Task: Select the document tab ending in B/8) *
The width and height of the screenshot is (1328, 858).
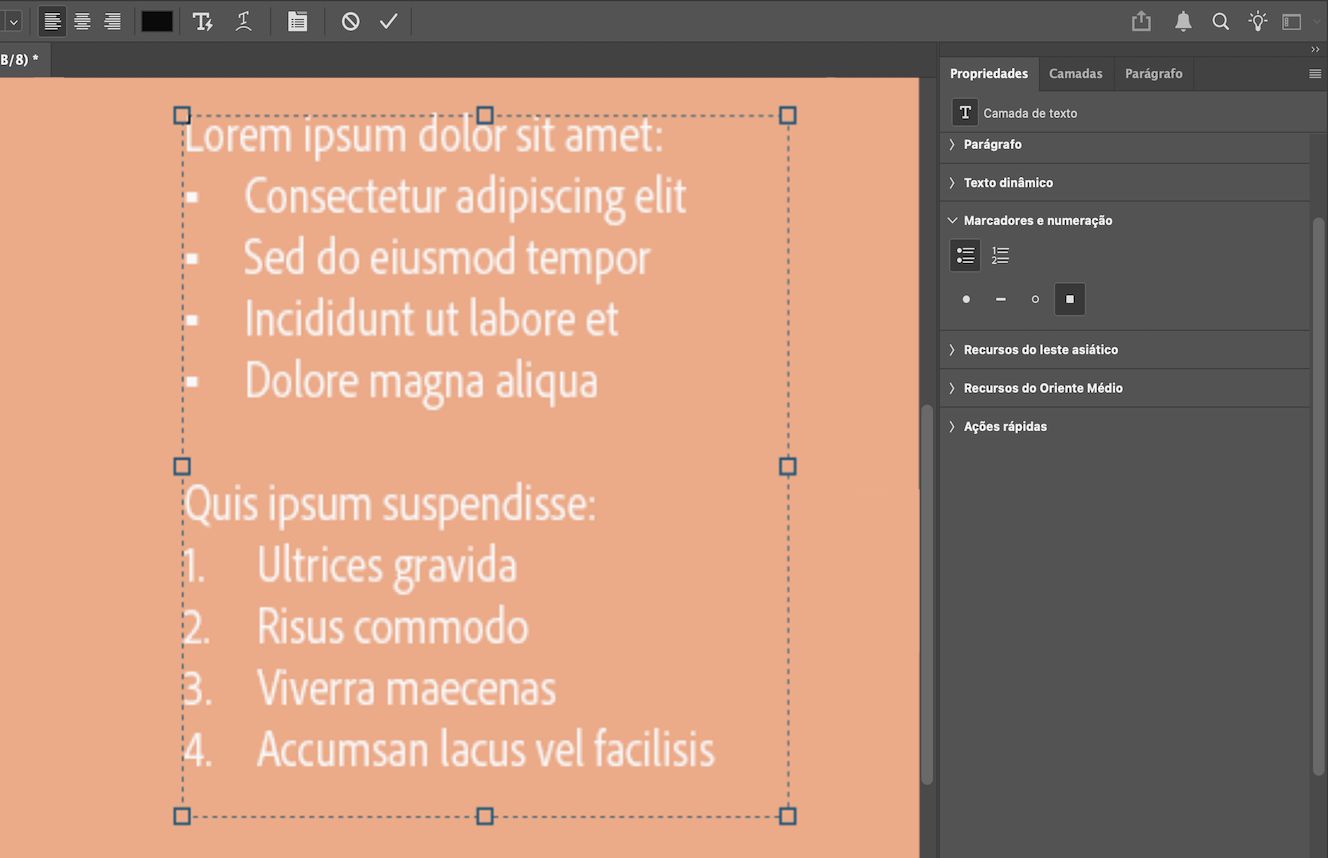Action: coord(22,60)
